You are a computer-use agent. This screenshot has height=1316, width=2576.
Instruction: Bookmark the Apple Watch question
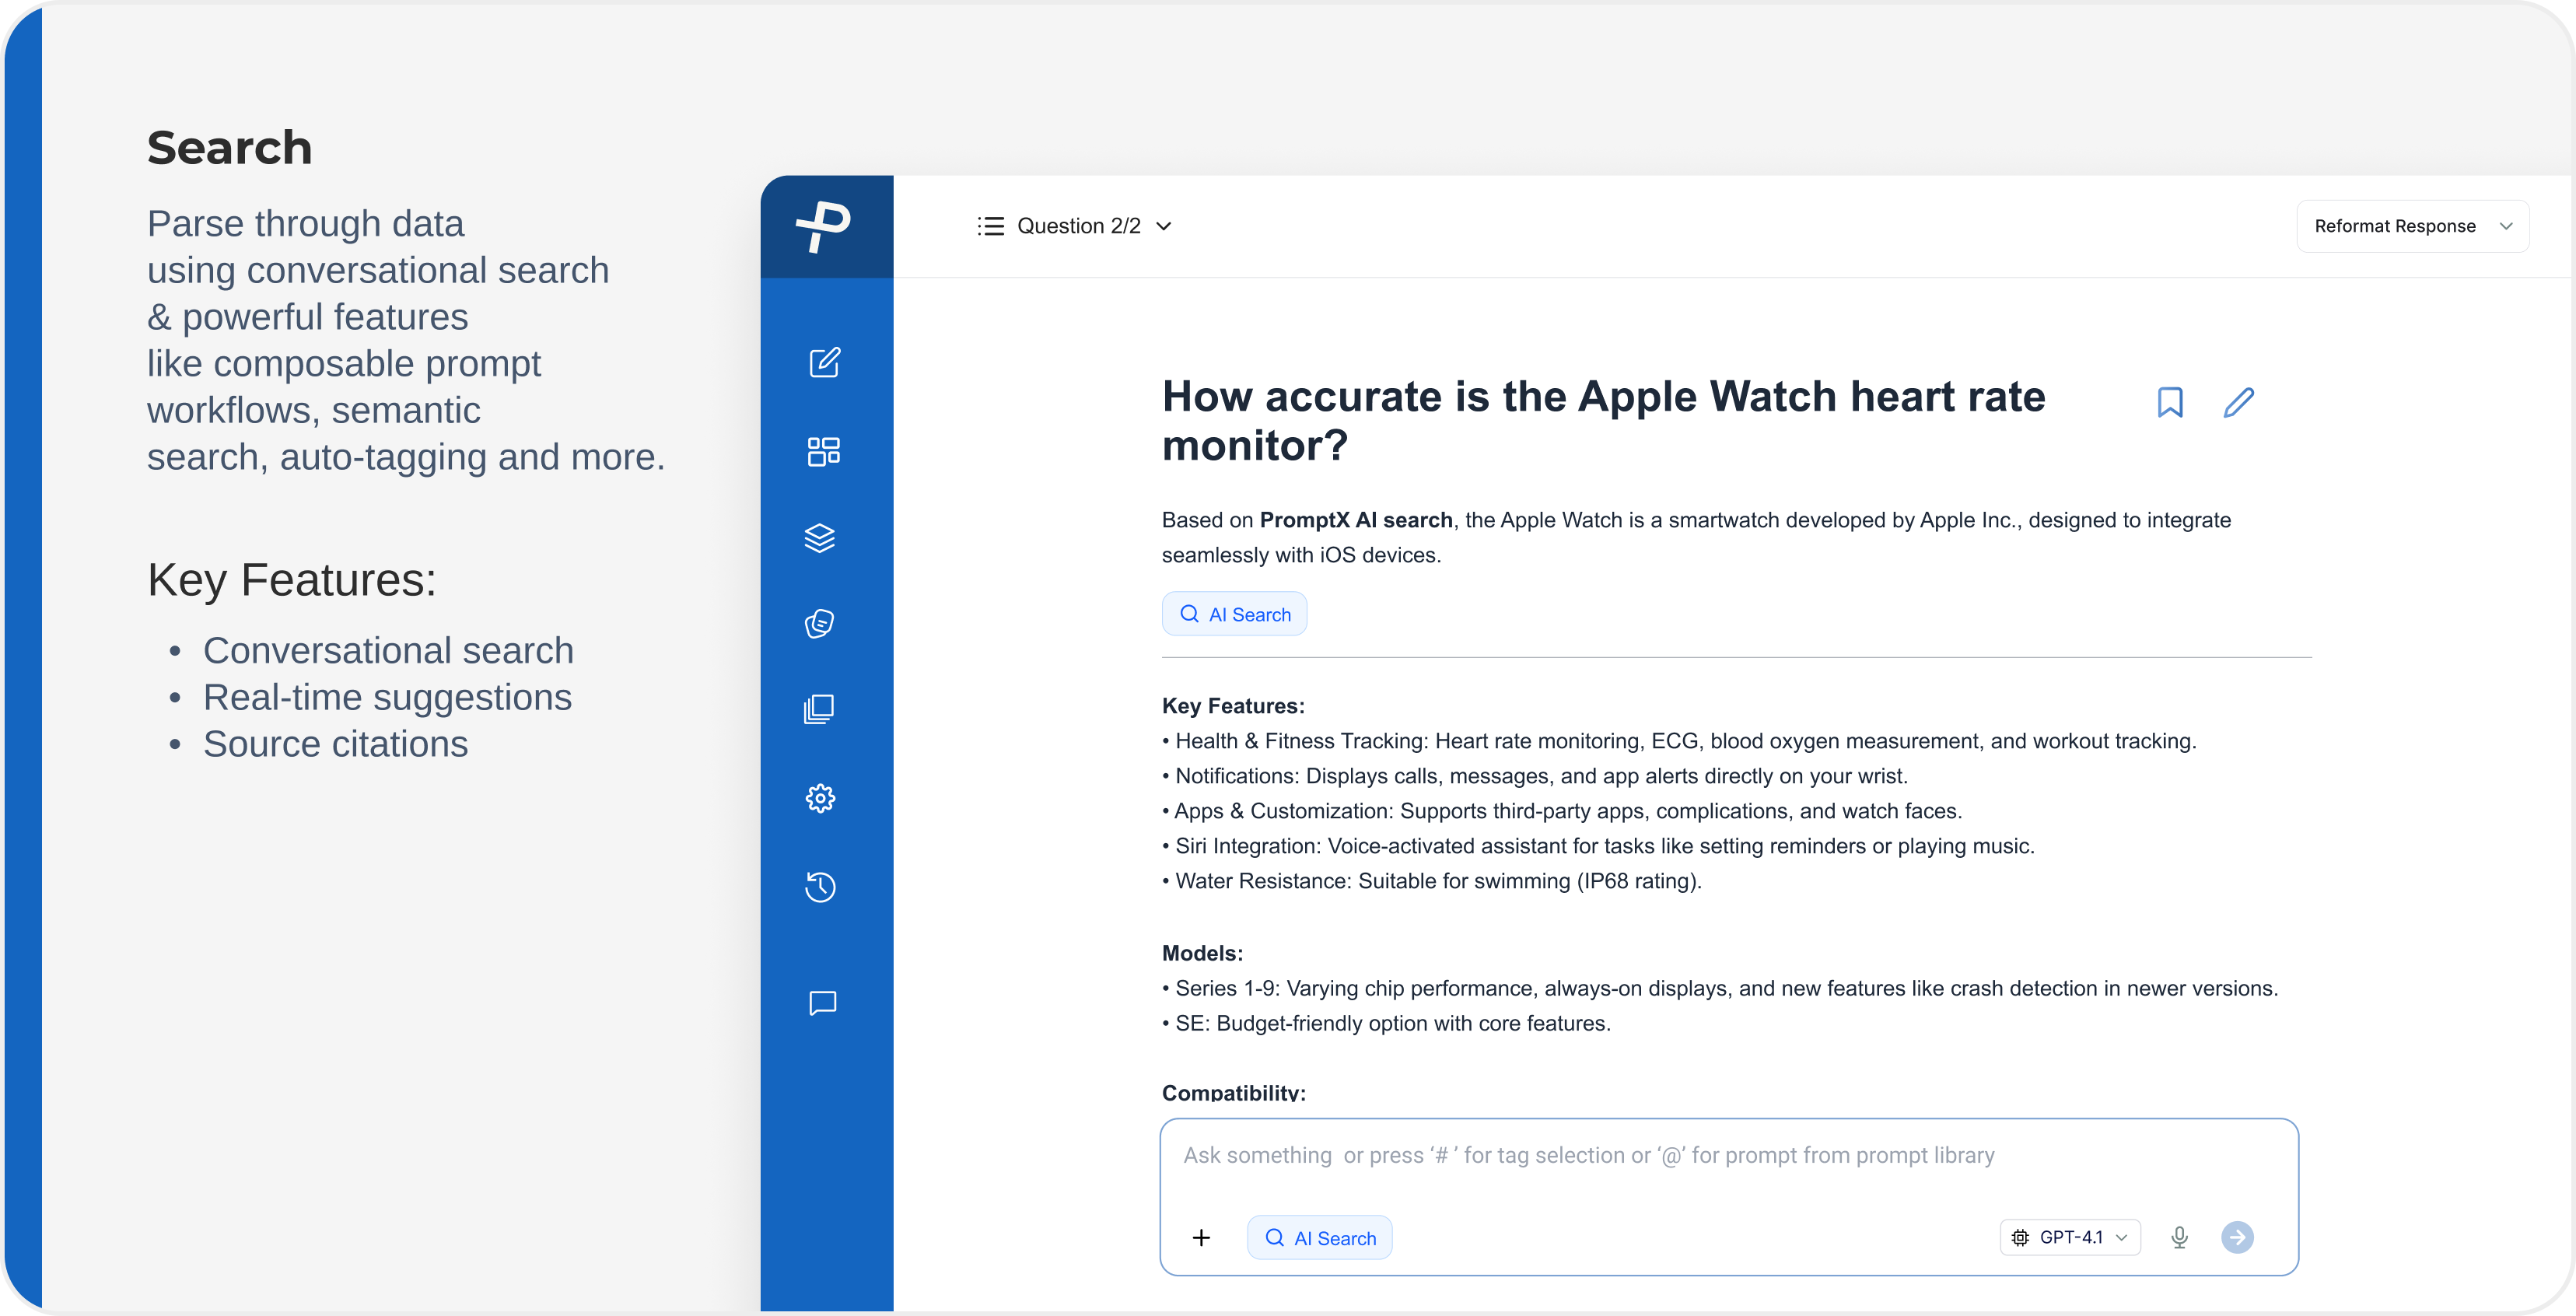pyautogui.click(x=2170, y=402)
